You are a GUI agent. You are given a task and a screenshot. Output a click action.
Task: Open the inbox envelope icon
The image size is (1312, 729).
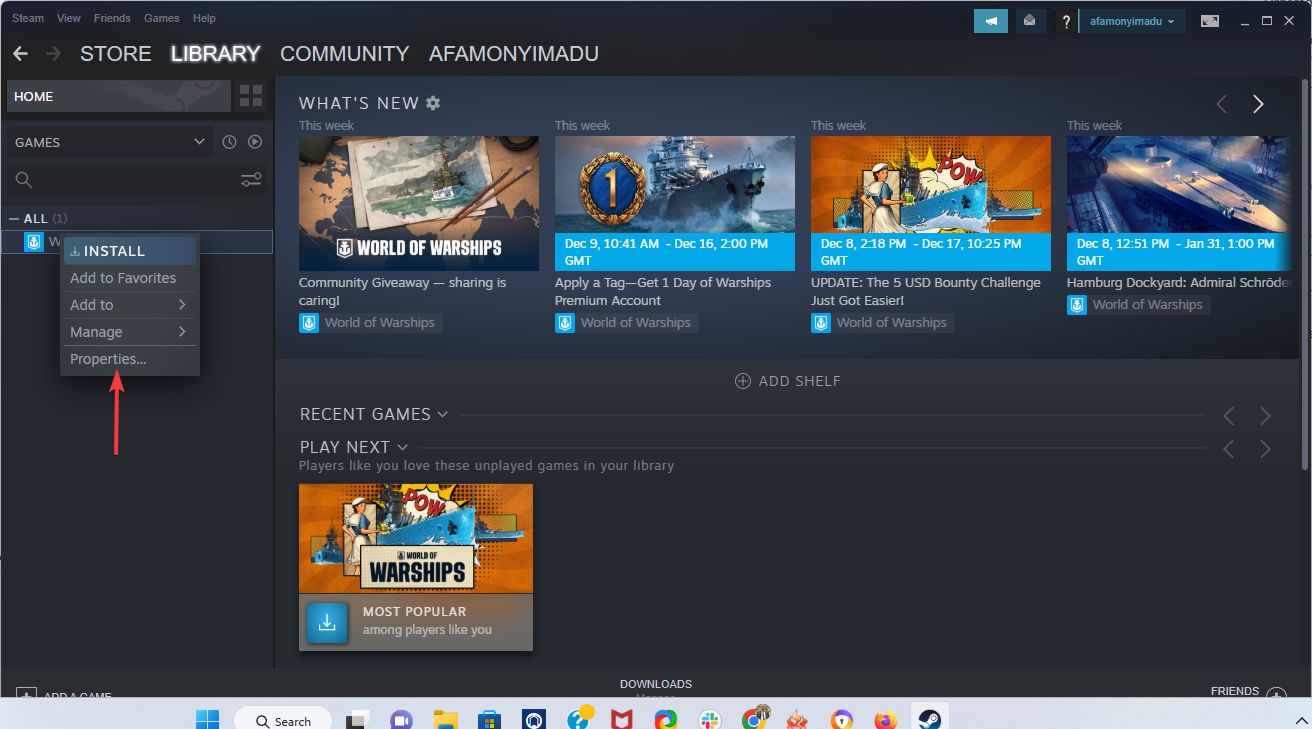click(1029, 21)
